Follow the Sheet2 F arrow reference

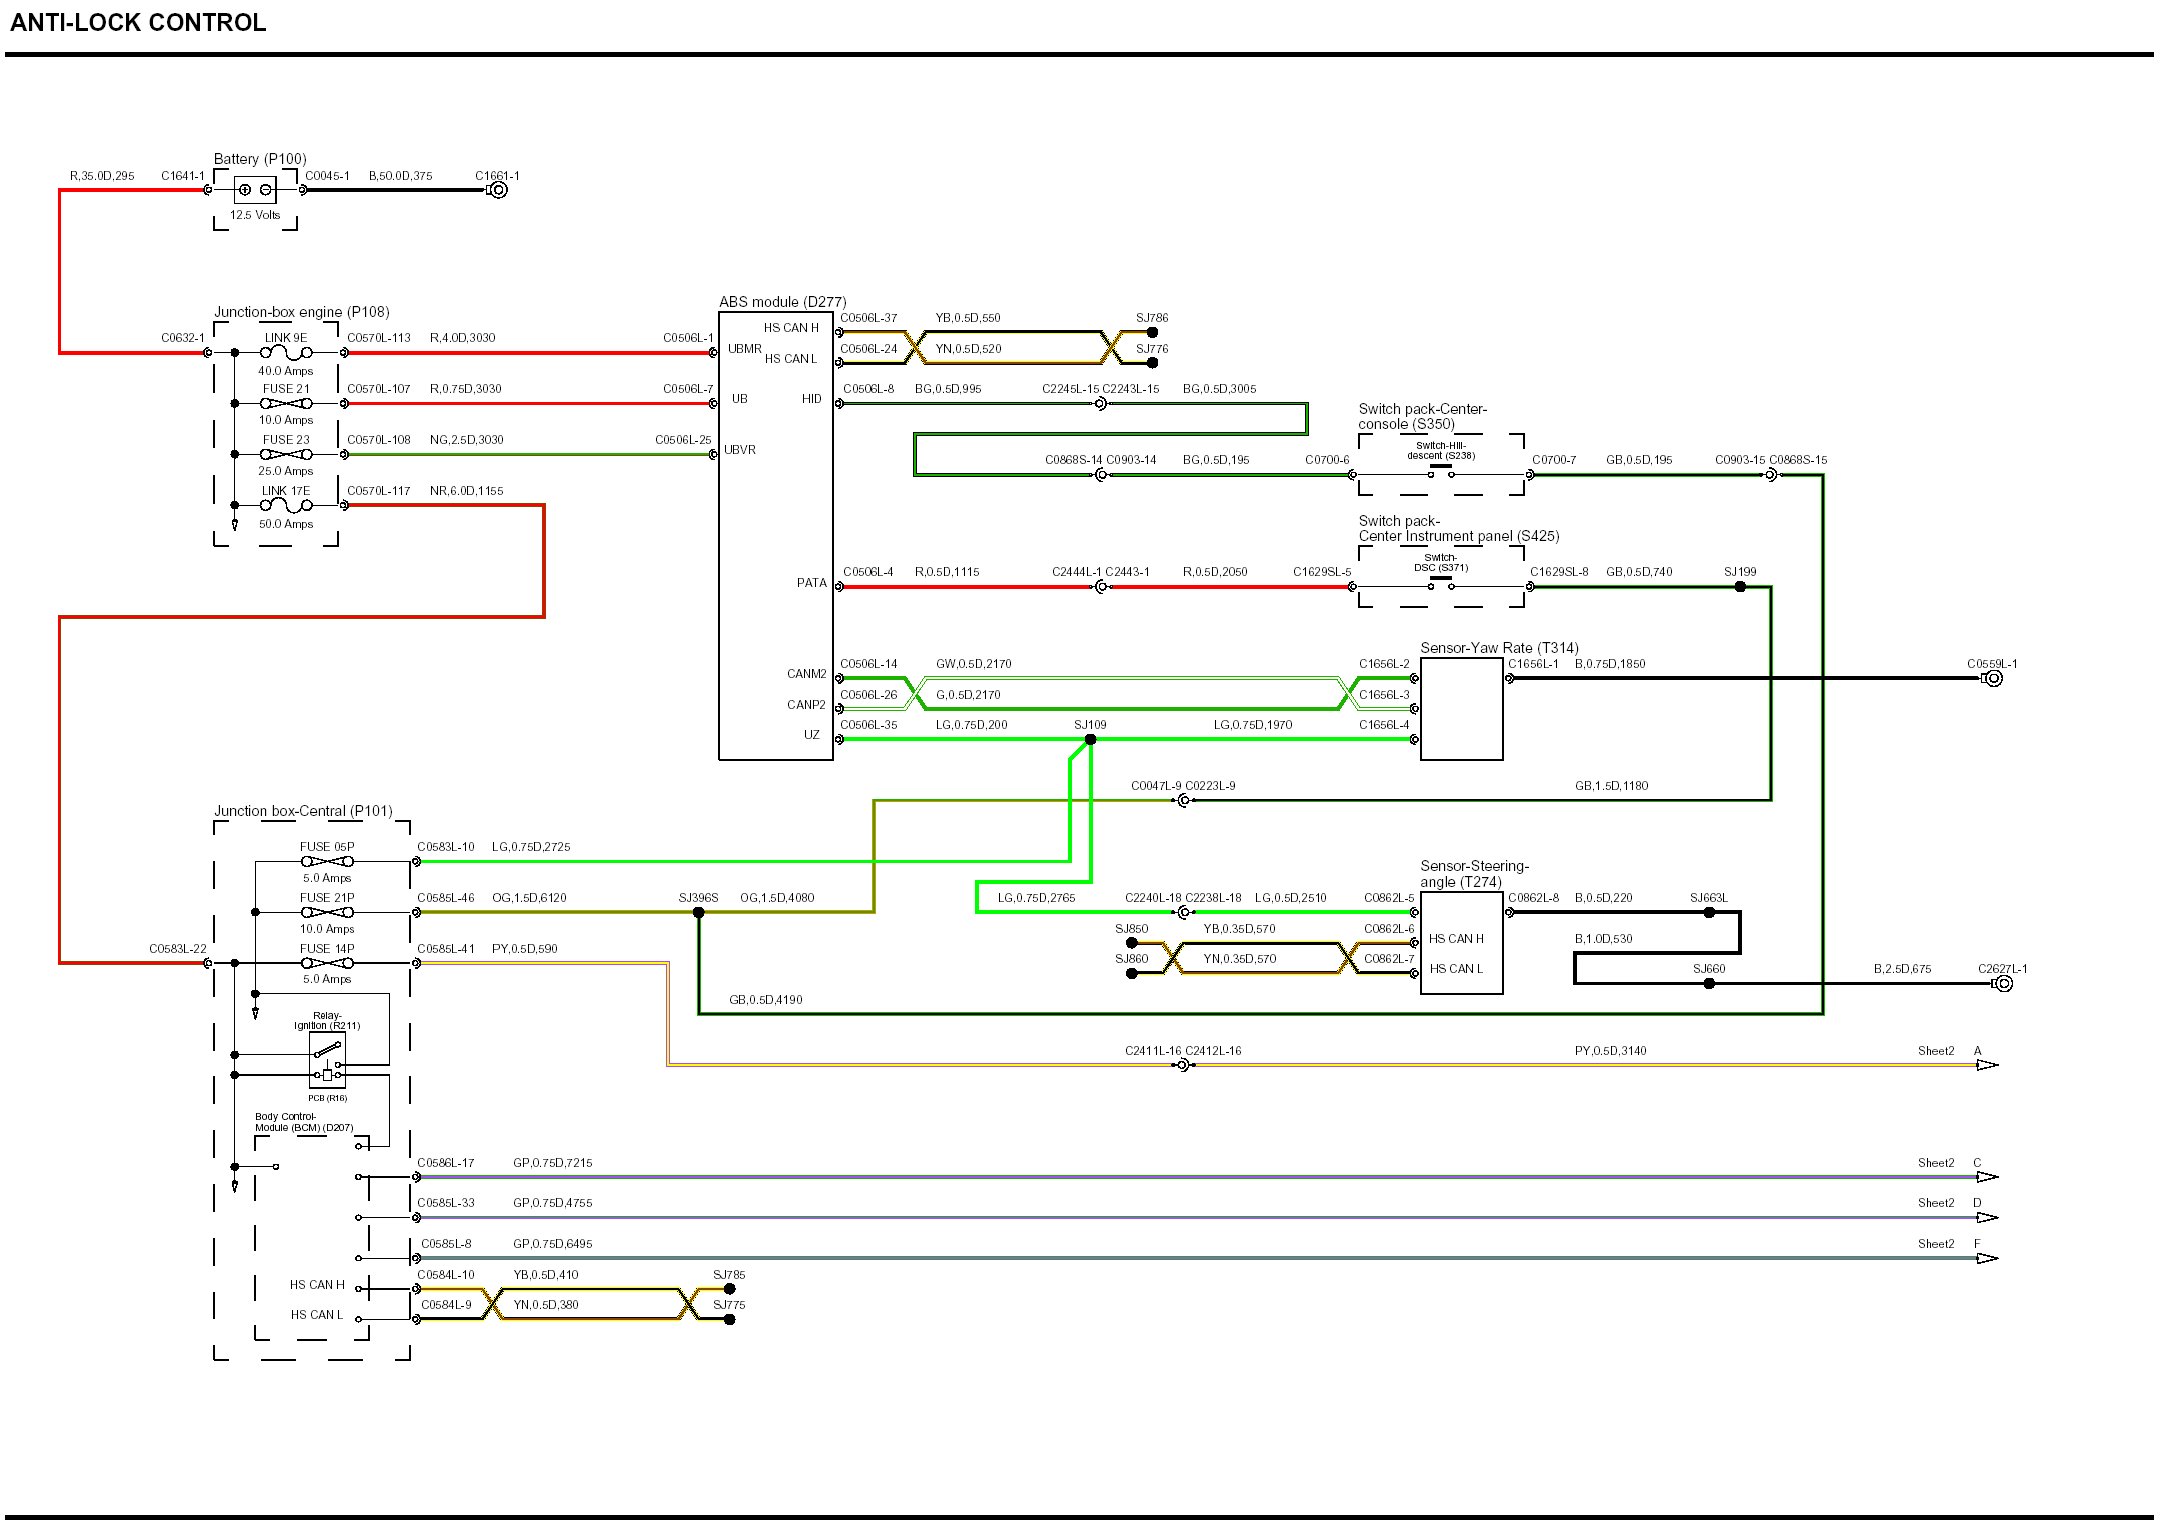[1987, 1258]
